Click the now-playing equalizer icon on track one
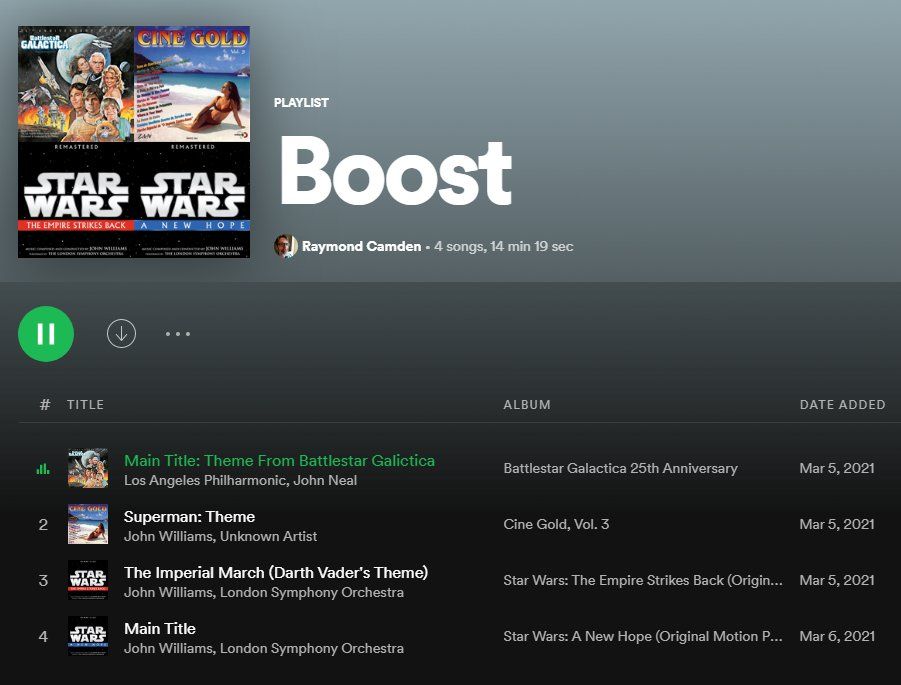This screenshot has width=901, height=685. pos(43,469)
